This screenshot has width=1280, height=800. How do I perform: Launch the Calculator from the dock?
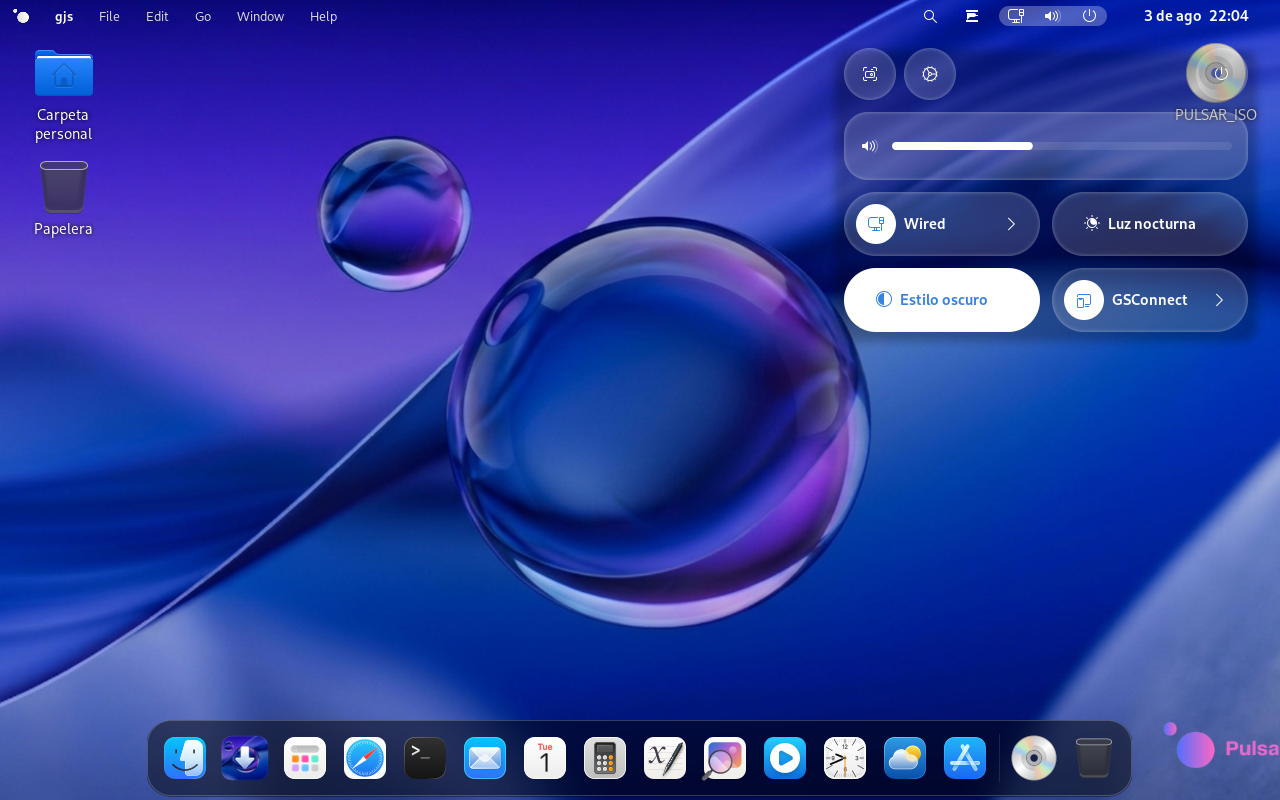[605, 758]
